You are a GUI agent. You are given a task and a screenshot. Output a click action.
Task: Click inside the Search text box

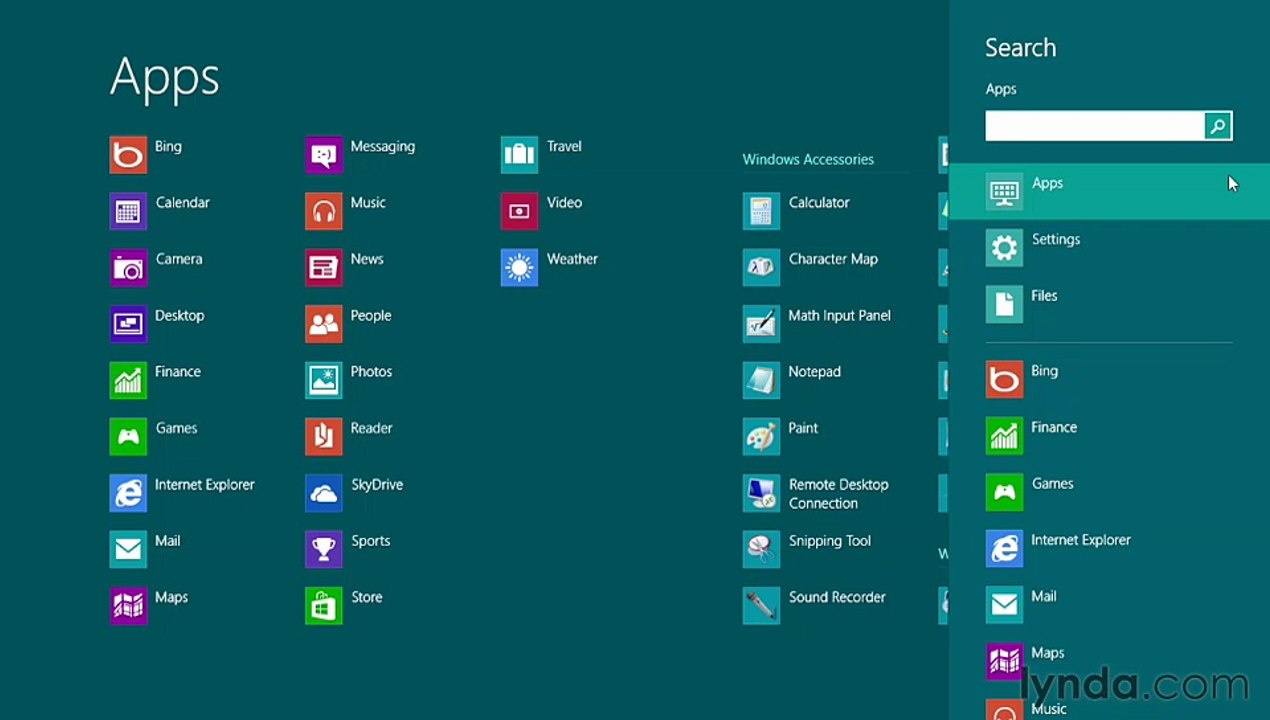pos(1094,126)
